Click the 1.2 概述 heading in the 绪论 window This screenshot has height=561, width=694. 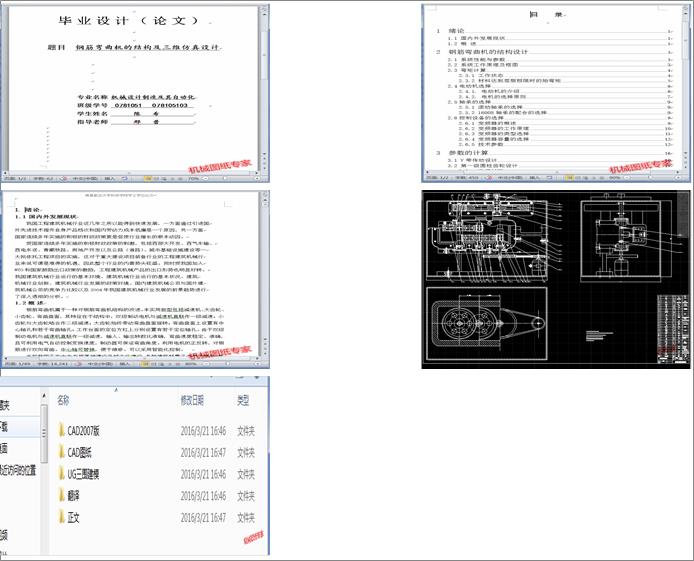click(x=29, y=303)
